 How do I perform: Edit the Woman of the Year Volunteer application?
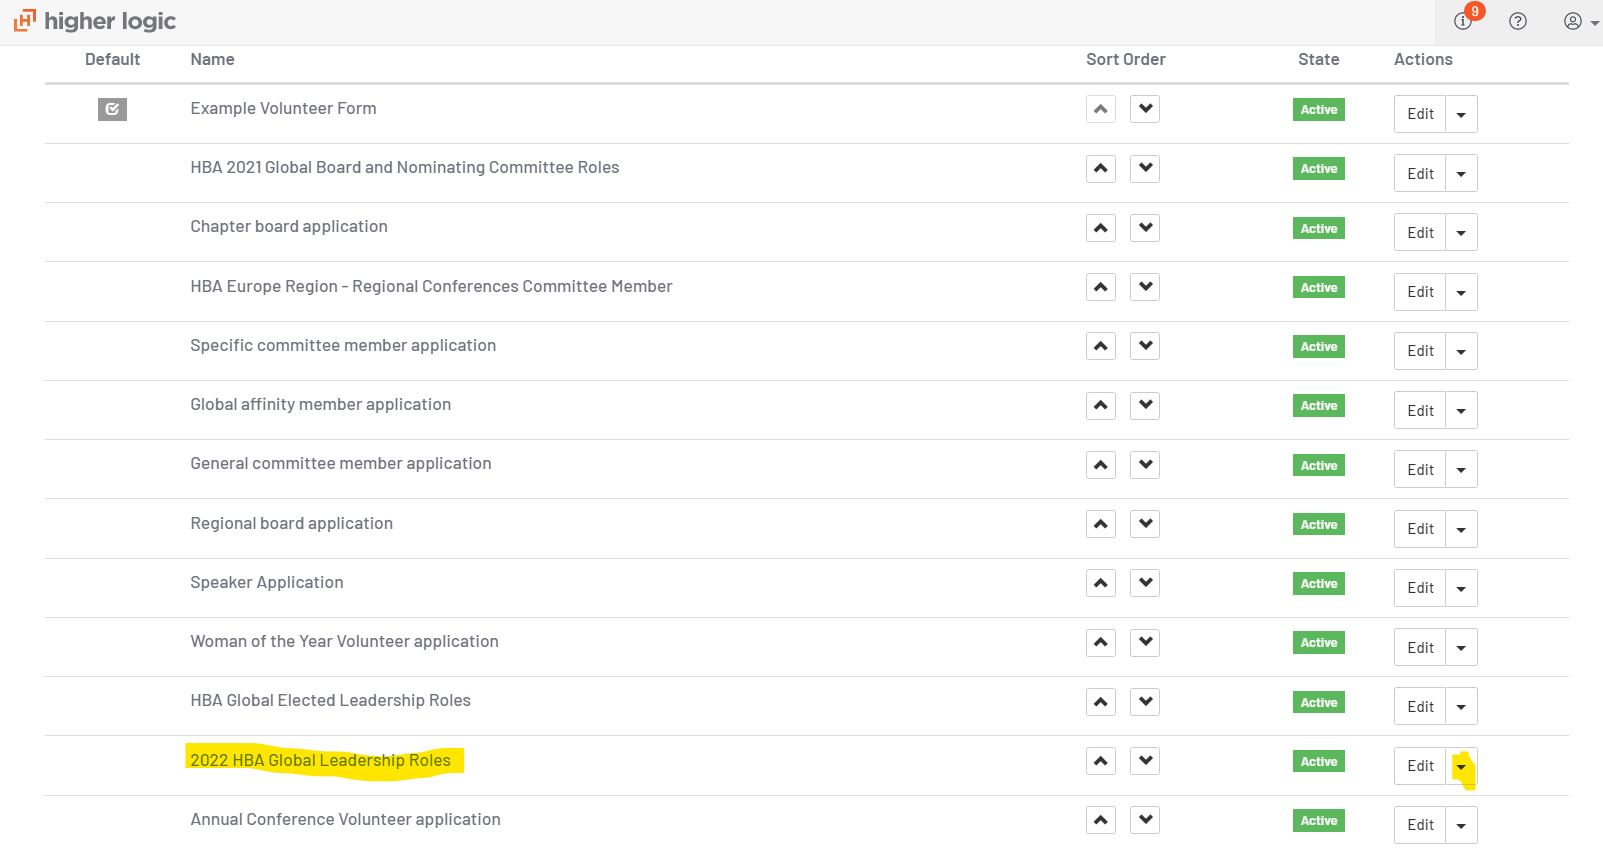(x=1420, y=647)
